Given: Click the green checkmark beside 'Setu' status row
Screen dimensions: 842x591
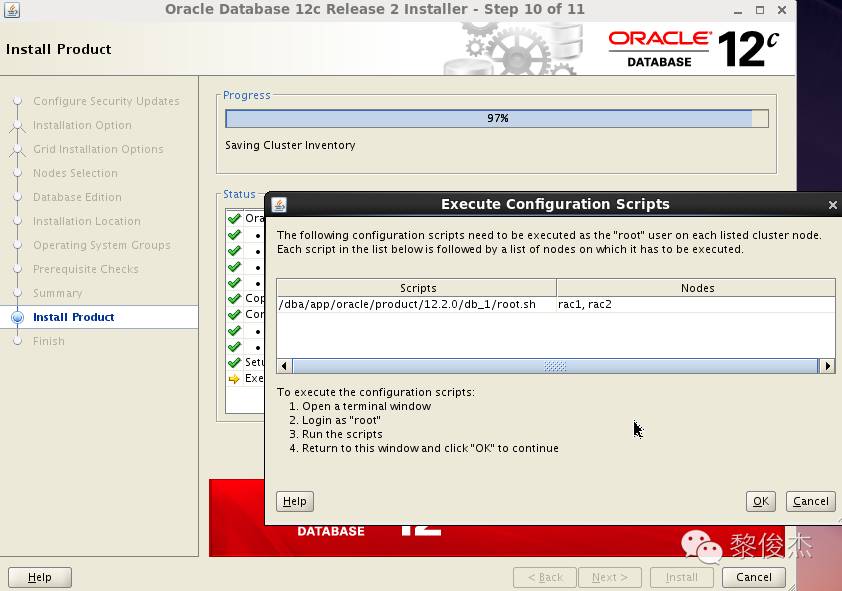Looking at the screenshot, I should pyautogui.click(x=234, y=362).
